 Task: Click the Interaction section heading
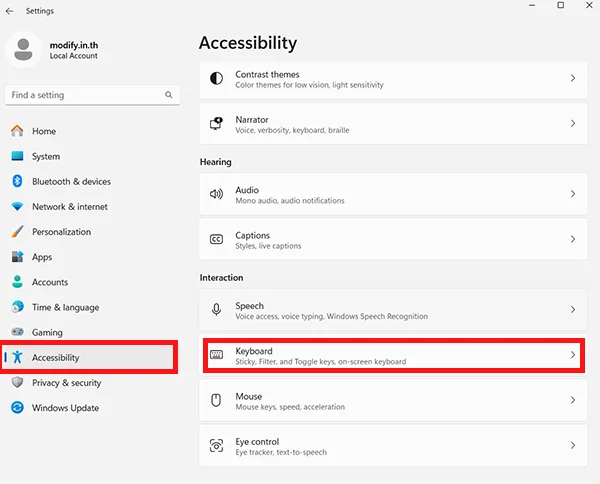coord(221,278)
